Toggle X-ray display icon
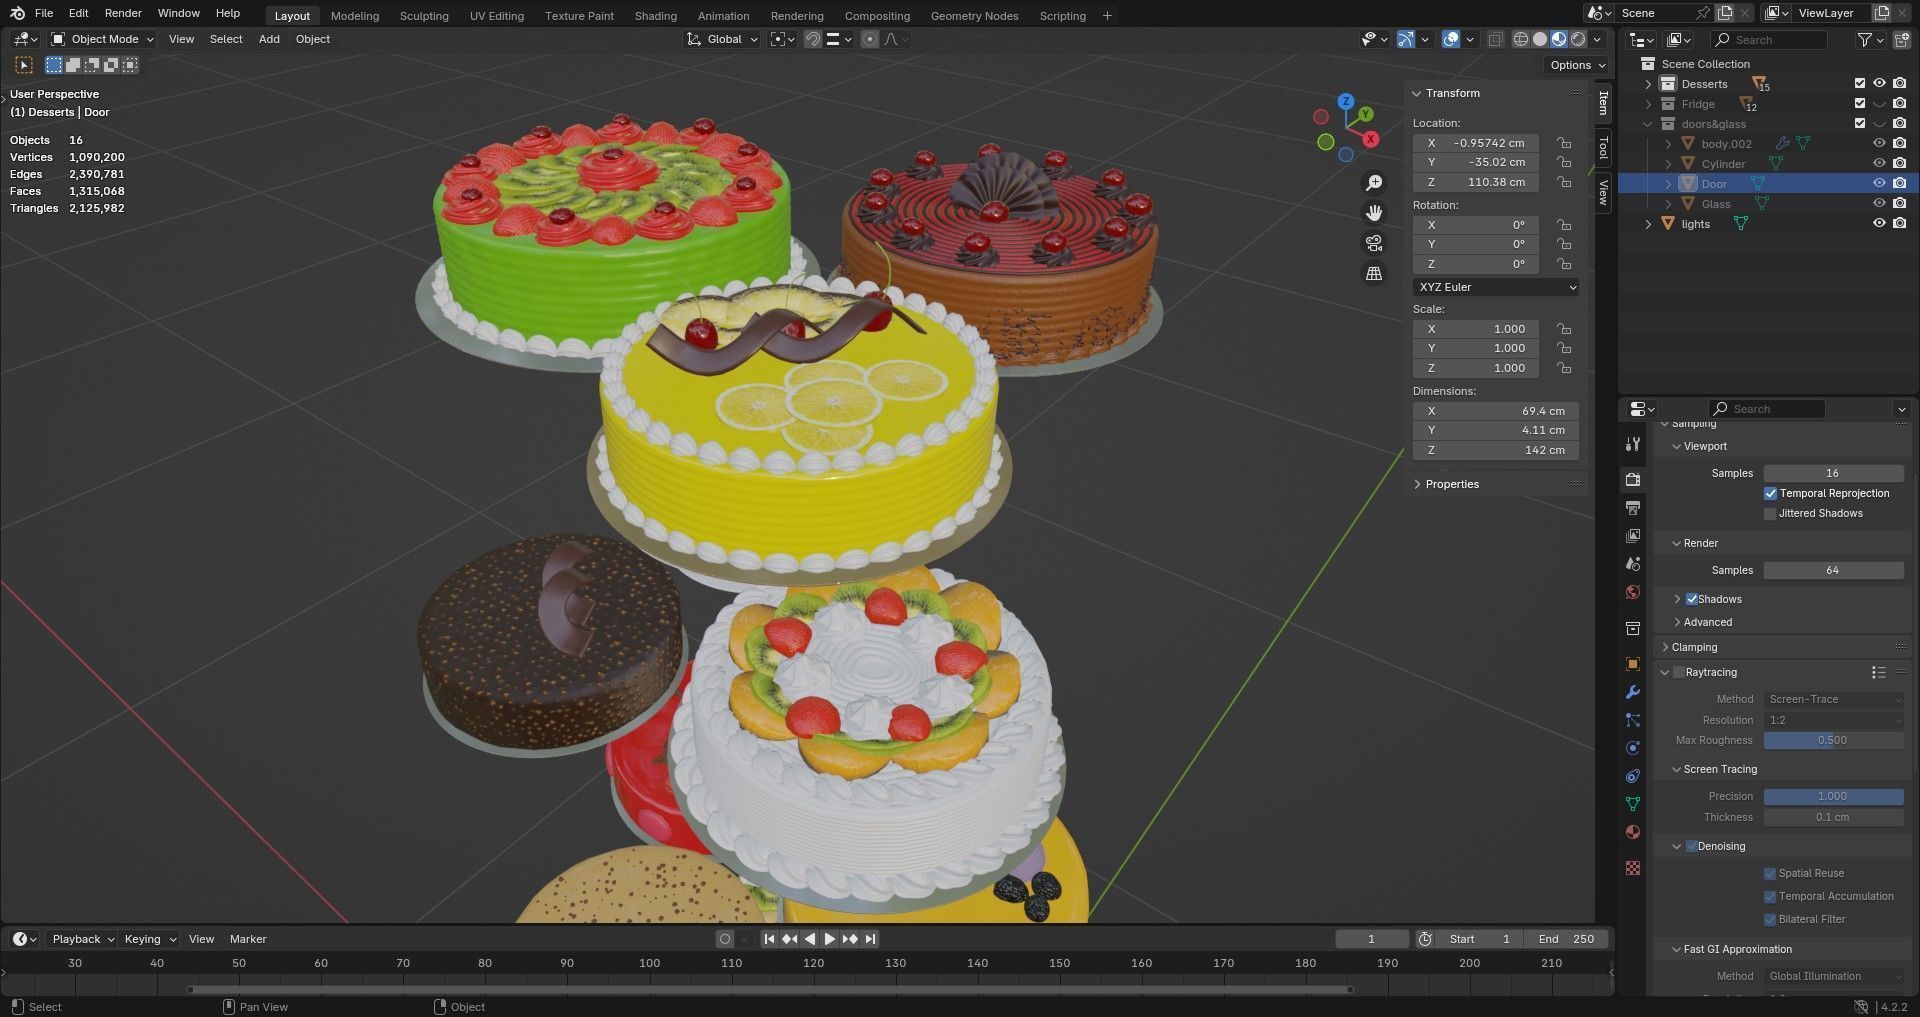The height and width of the screenshot is (1017, 1920). [x=1496, y=39]
